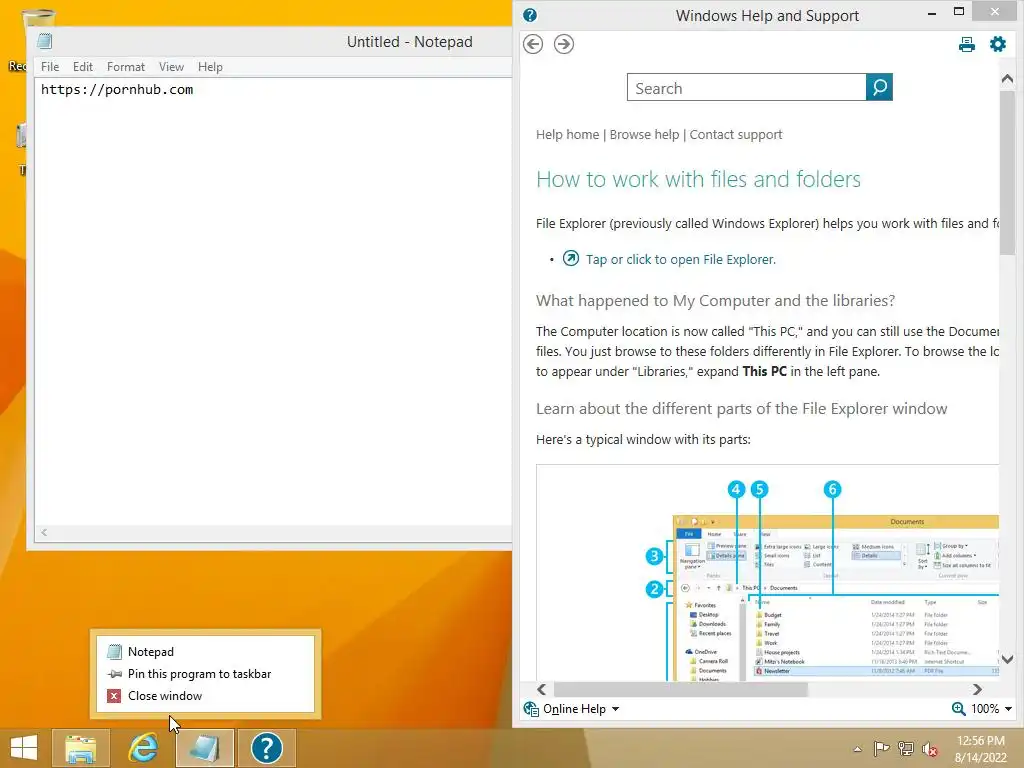Open the Help home link
The image size is (1024, 768).
click(568, 135)
